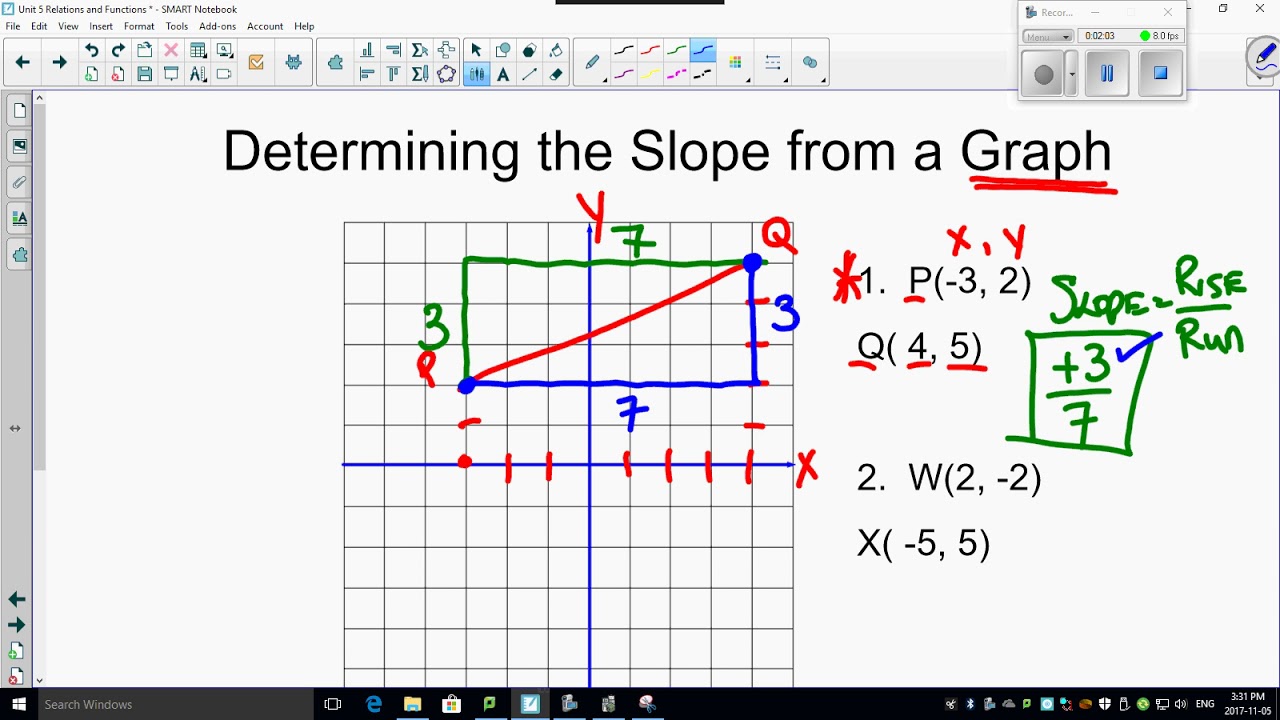The height and width of the screenshot is (720, 1280).
Task: Click the Search Windows box
Action: coord(175,704)
